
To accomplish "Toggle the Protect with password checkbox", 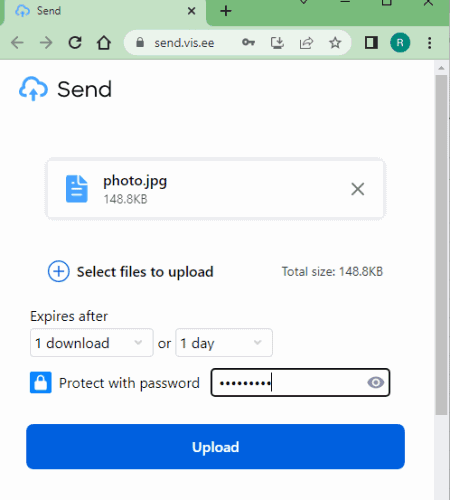I will (41, 382).
